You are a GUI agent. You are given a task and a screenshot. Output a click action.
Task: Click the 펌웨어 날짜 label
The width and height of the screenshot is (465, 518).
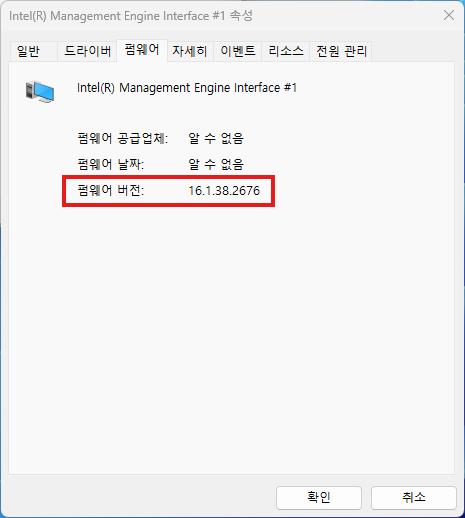pyautogui.click(x=110, y=164)
